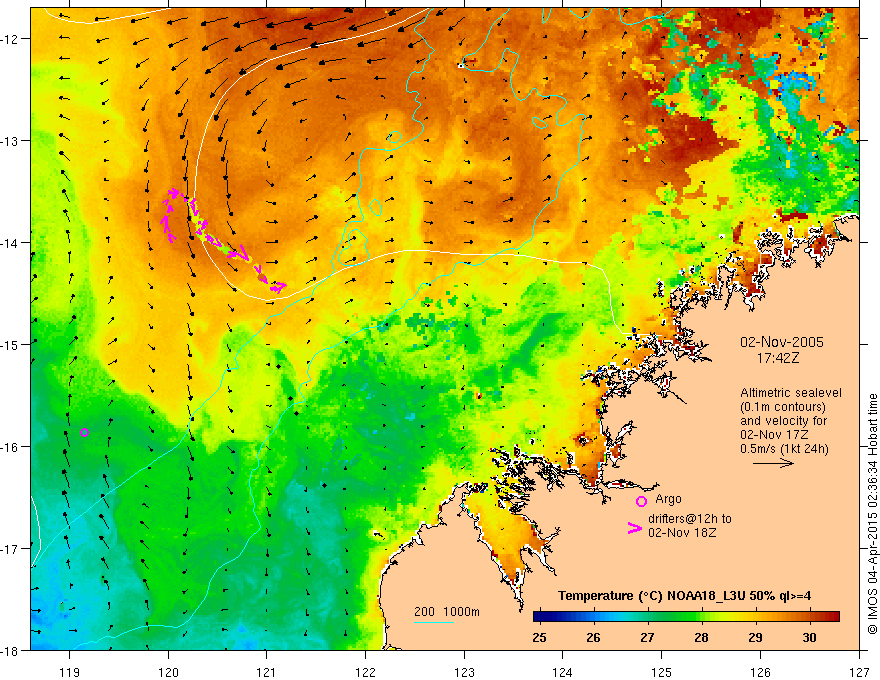Click the Temperature NOAA18_L3U colorbar title
The width and height of the screenshot is (880, 680).
[684, 596]
